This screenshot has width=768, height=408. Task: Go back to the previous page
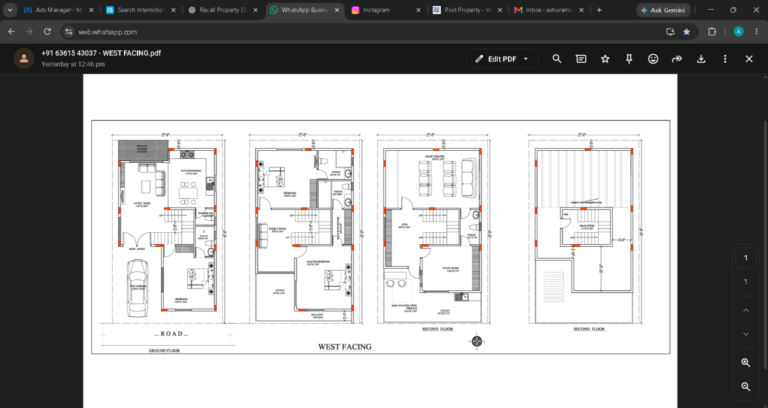pos(11,31)
